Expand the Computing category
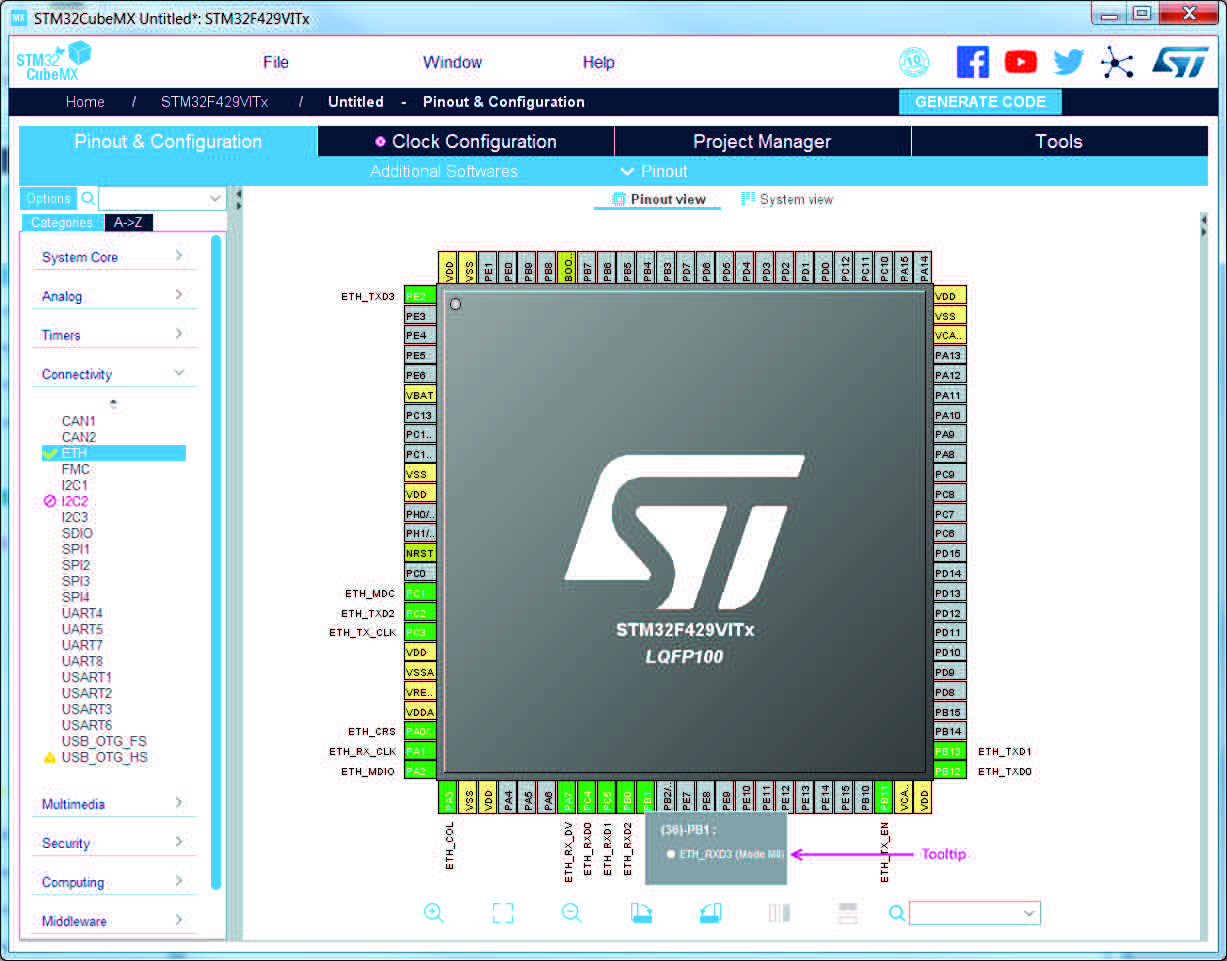The height and width of the screenshot is (961, 1227). [x=112, y=882]
